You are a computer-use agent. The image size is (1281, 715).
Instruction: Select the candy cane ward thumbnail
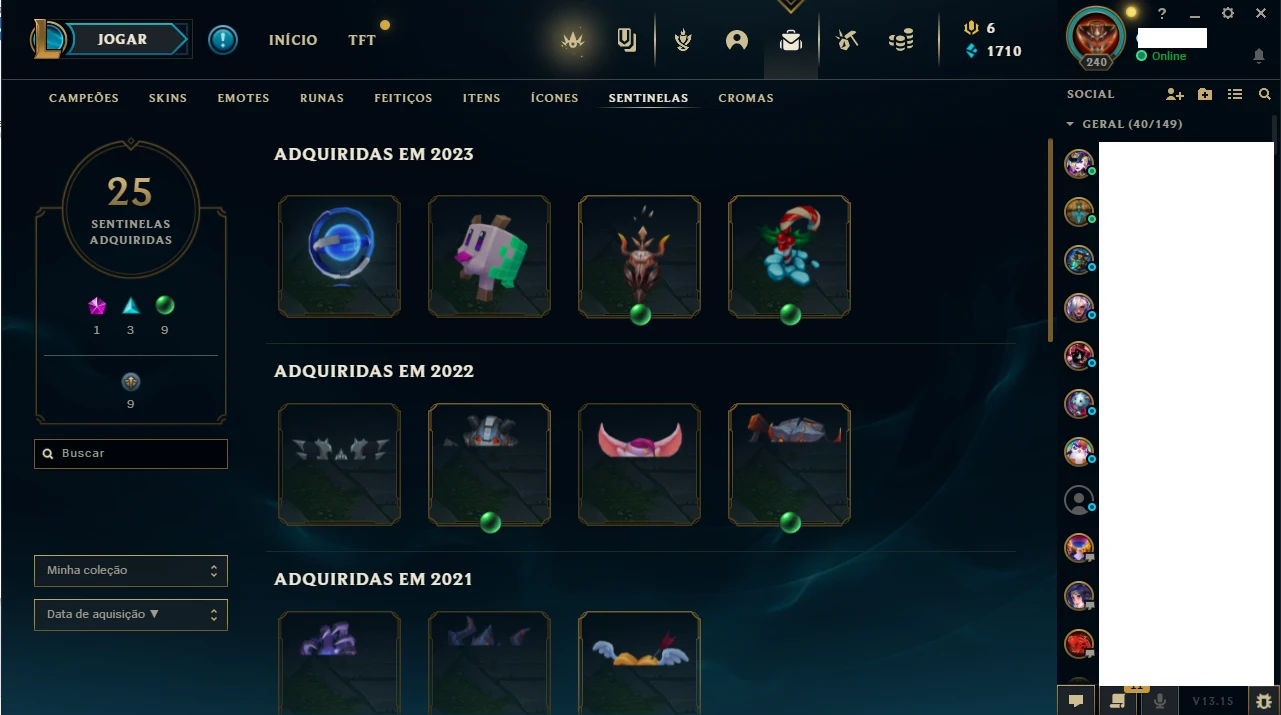(x=790, y=257)
